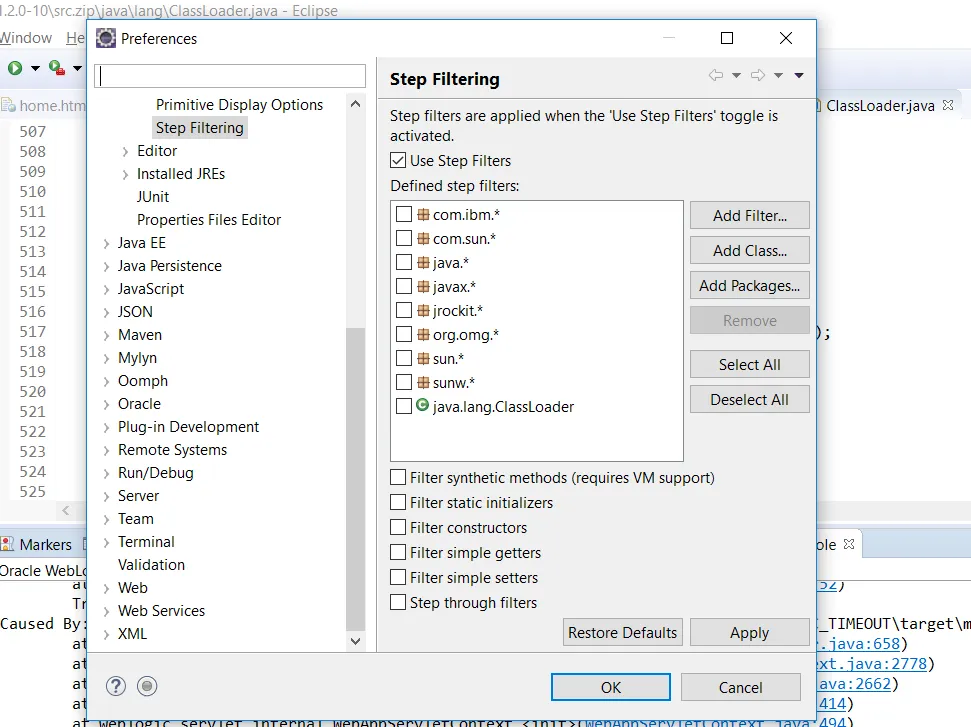Click the Eclipse Preferences window icon

click(106, 38)
